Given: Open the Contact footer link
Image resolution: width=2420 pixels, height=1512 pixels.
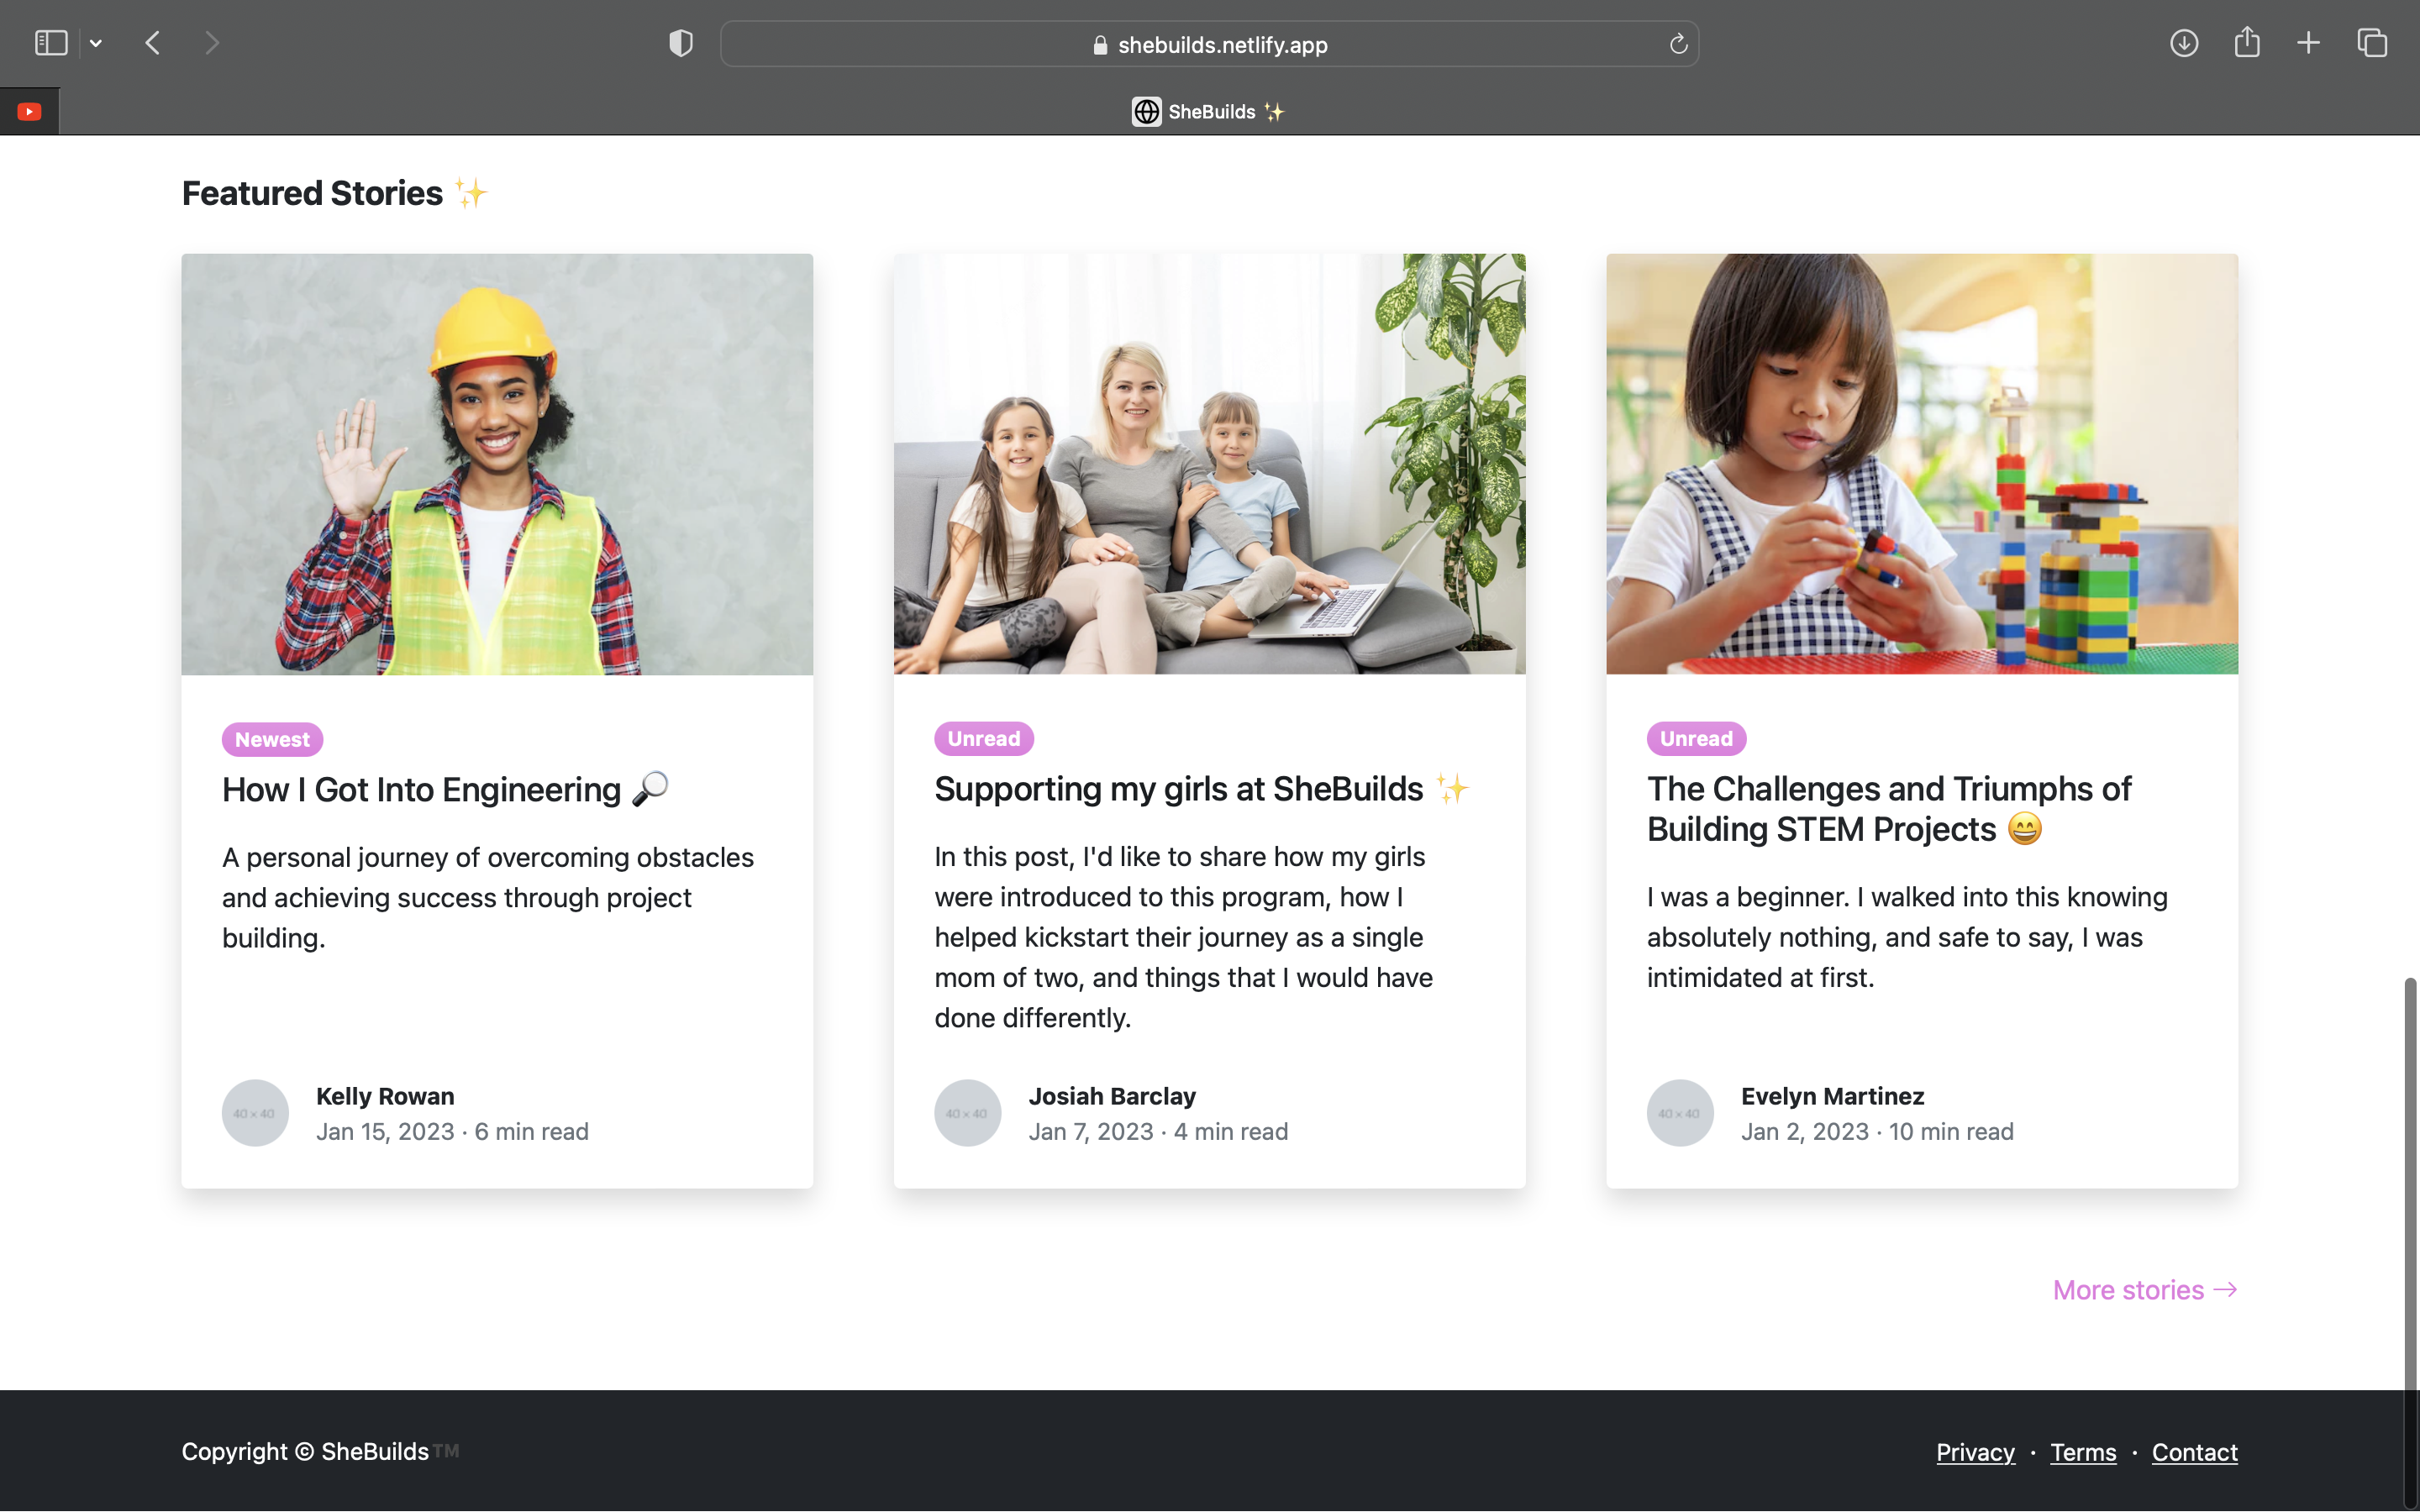Looking at the screenshot, I should 2194,1452.
